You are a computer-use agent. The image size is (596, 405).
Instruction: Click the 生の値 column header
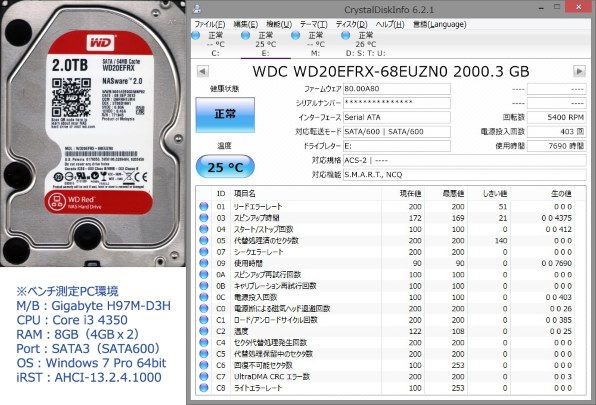(x=561, y=194)
